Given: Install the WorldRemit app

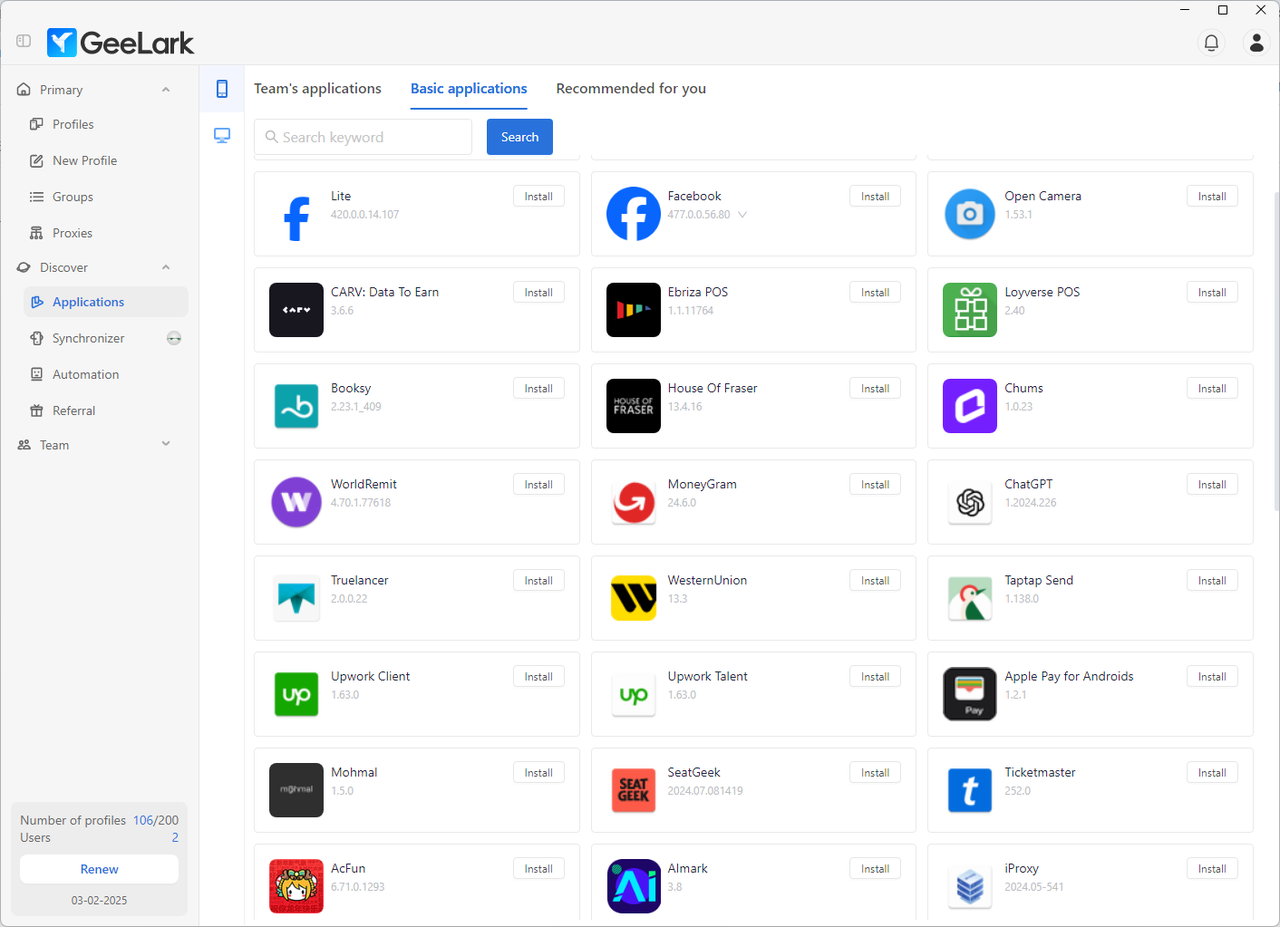Looking at the screenshot, I should [539, 485].
